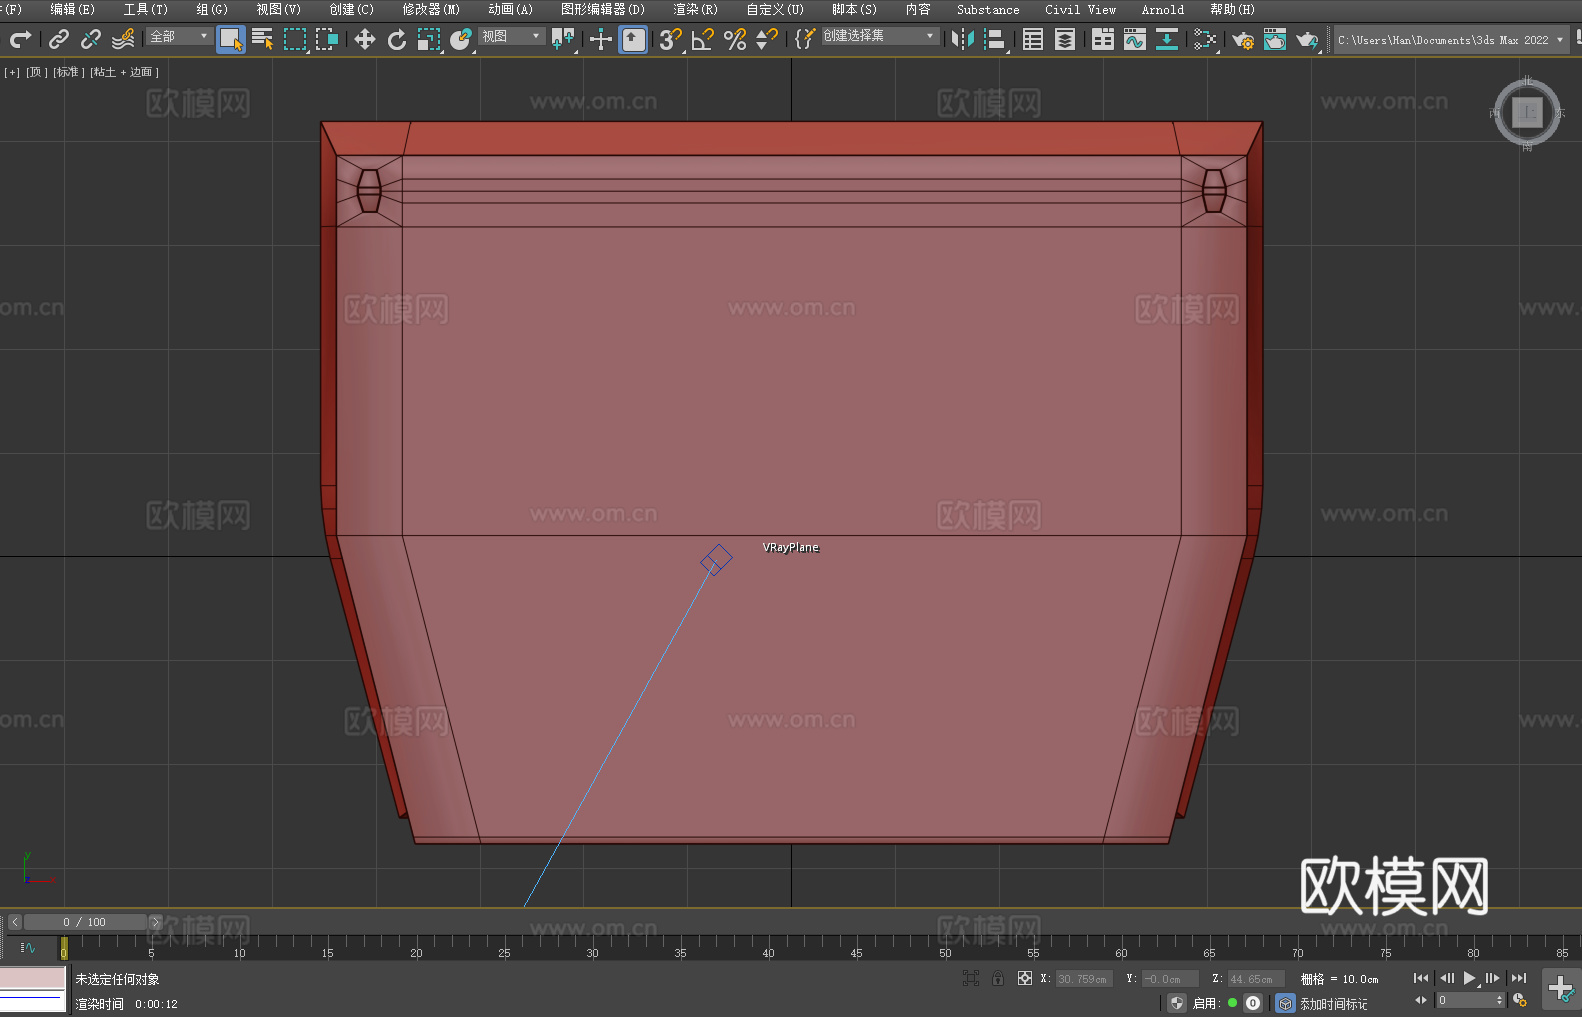
Task: Go to the end frame button
Action: click(x=1519, y=978)
